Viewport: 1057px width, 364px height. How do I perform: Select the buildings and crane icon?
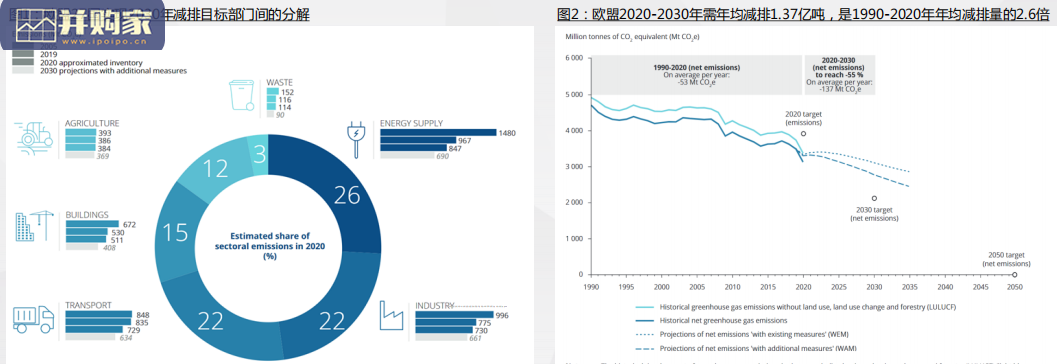34,226
